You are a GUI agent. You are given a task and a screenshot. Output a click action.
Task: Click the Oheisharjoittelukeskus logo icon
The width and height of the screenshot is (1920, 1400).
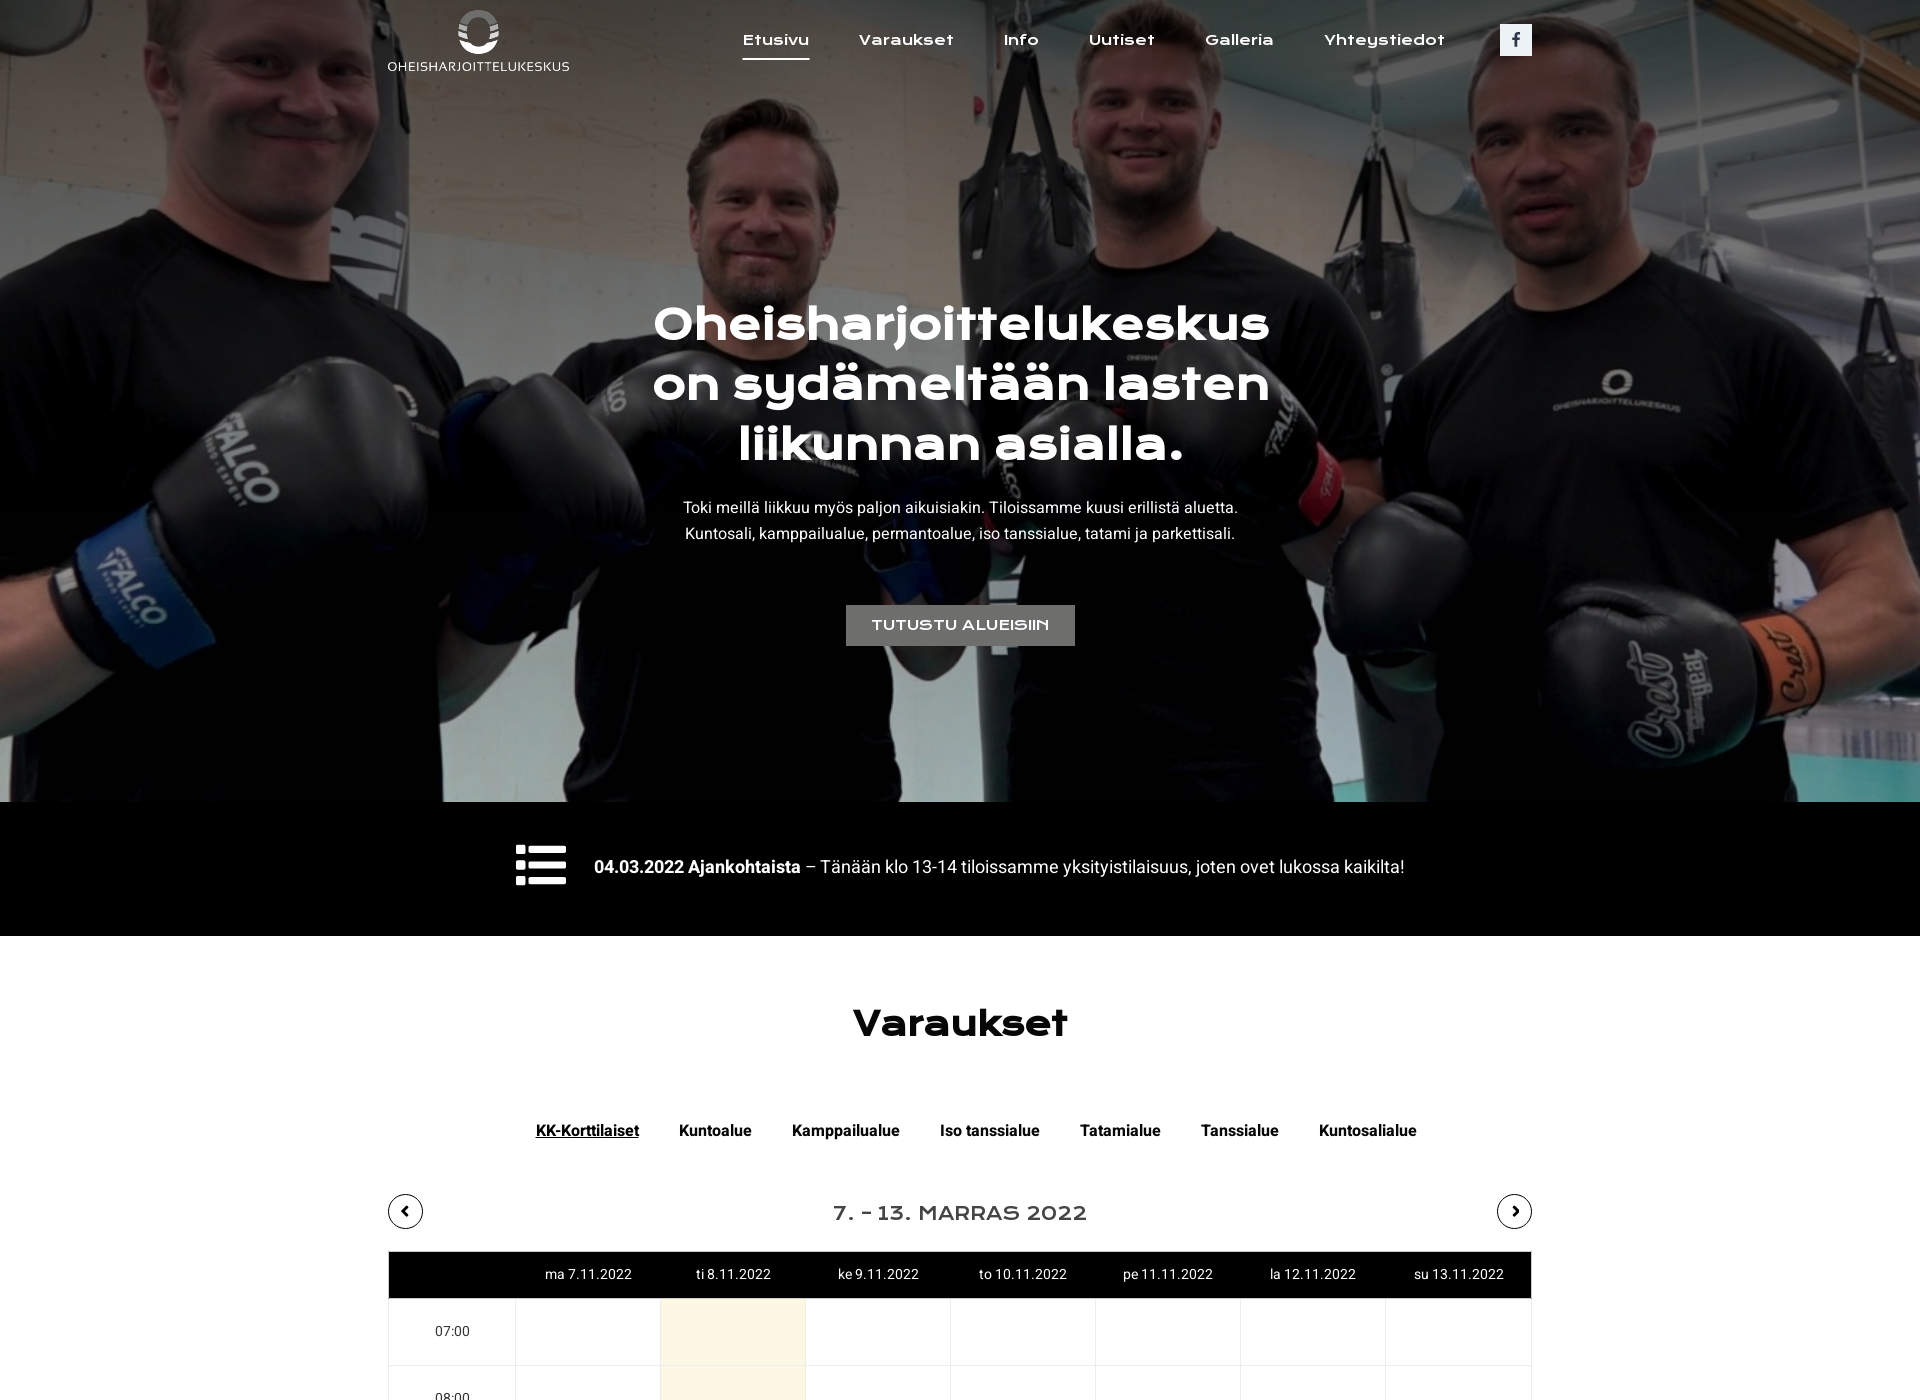476,31
